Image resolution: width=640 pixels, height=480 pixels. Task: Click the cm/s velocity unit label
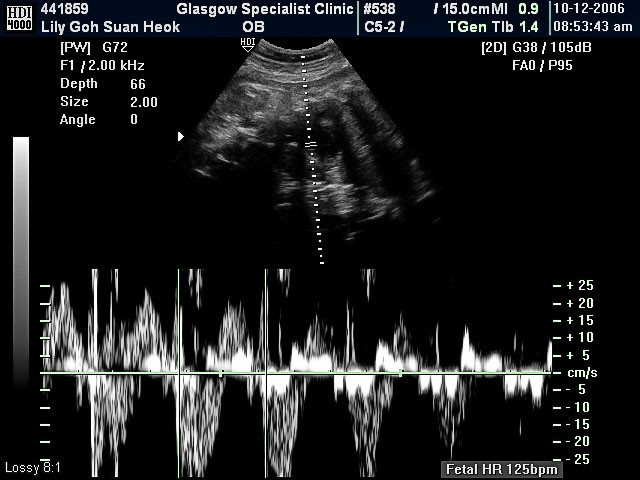coord(581,373)
